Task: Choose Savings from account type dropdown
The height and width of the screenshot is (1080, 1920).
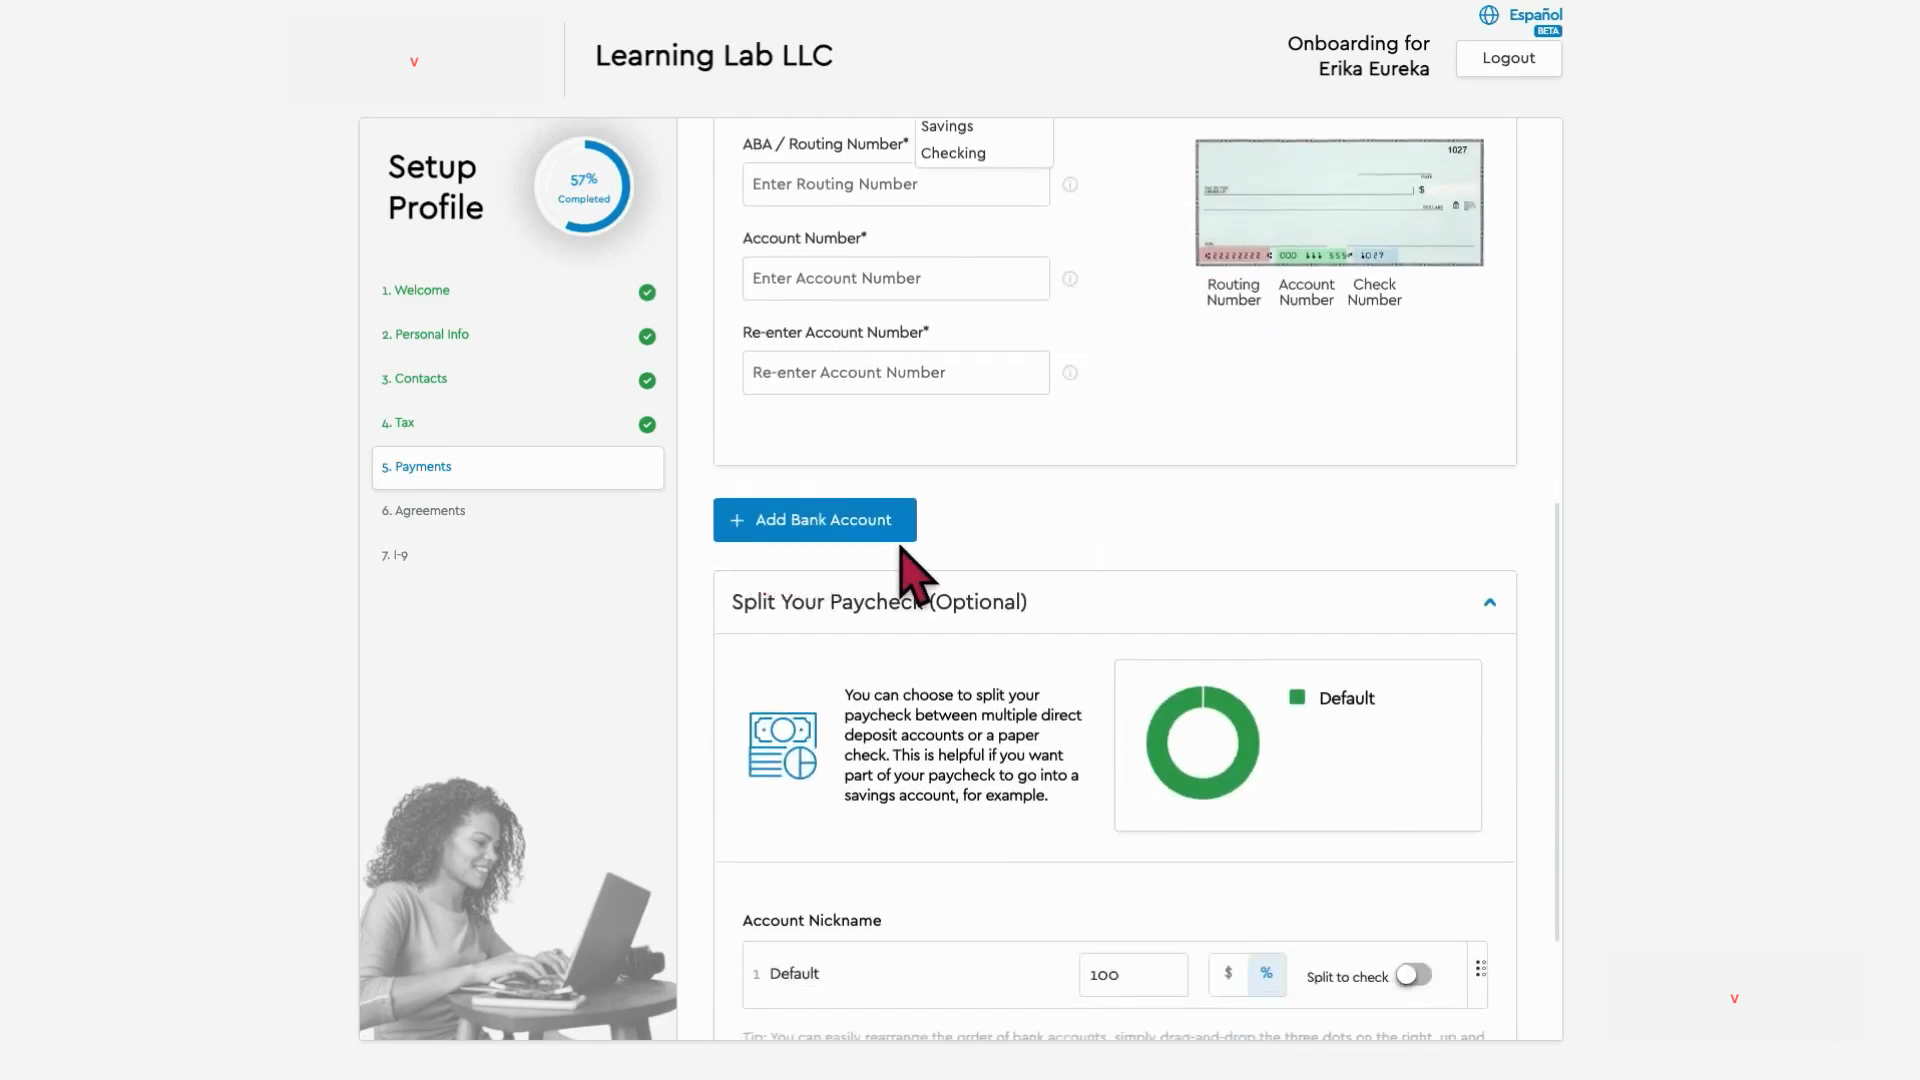Action: pos(947,127)
